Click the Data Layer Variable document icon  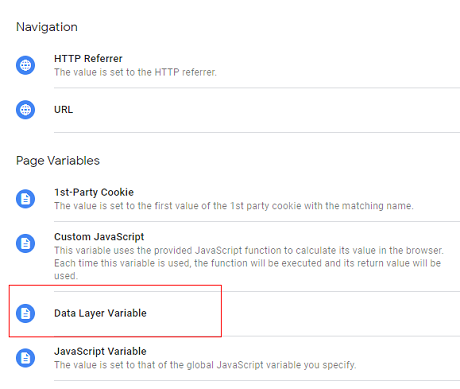pos(25,313)
